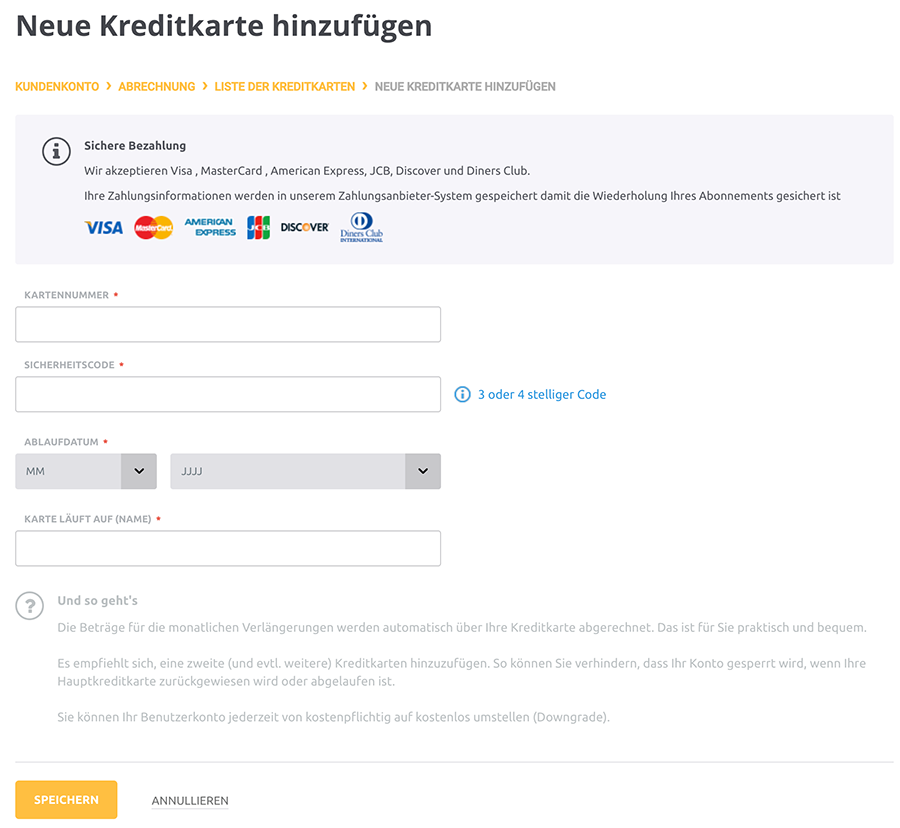The height and width of the screenshot is (828, 900).
Task: Click the Ablaufdatum label
Action: pyautogui.click(x=61, y=442)
